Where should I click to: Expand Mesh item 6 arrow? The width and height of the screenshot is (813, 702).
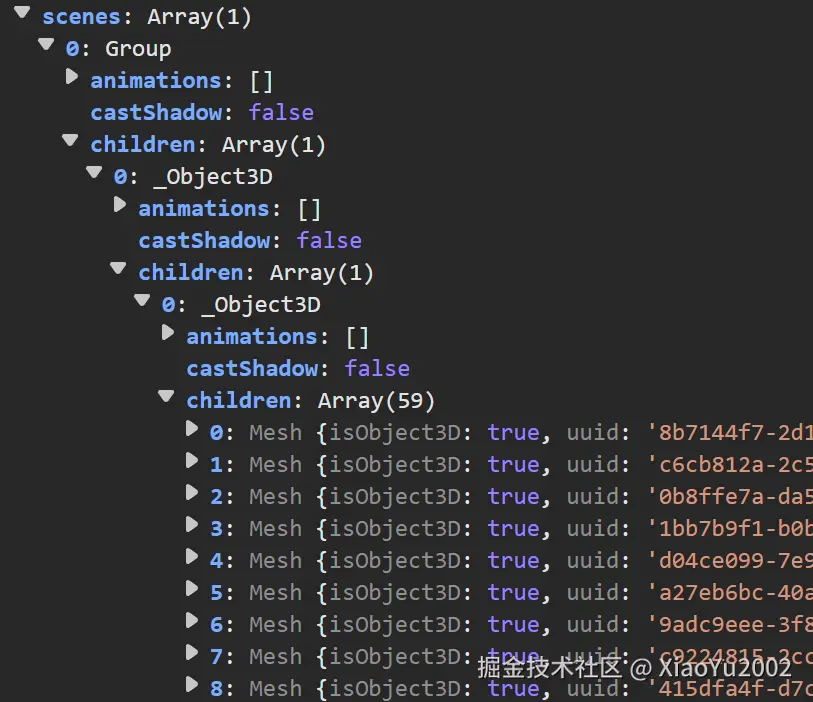coord(192,621)
